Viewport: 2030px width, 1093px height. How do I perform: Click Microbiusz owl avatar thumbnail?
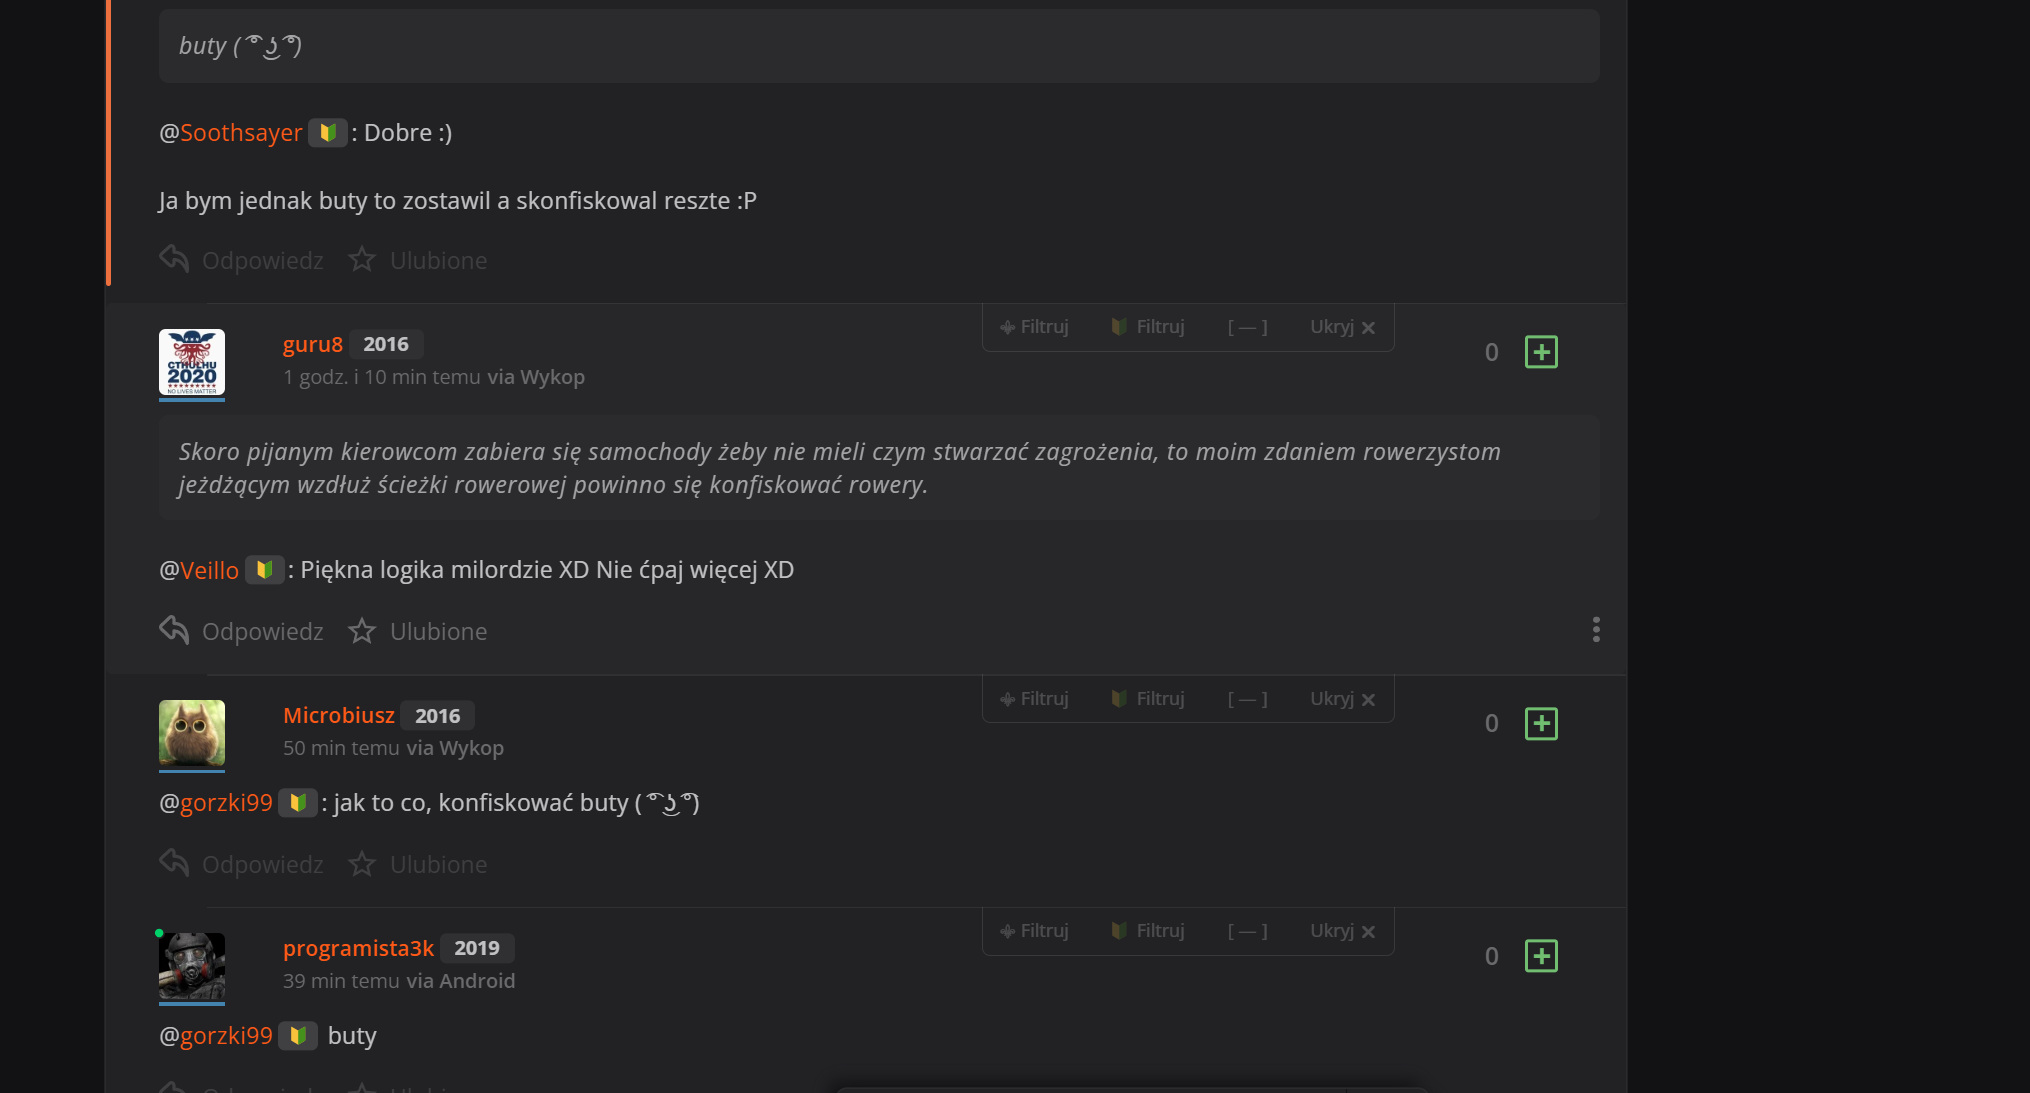click(192, 733)
